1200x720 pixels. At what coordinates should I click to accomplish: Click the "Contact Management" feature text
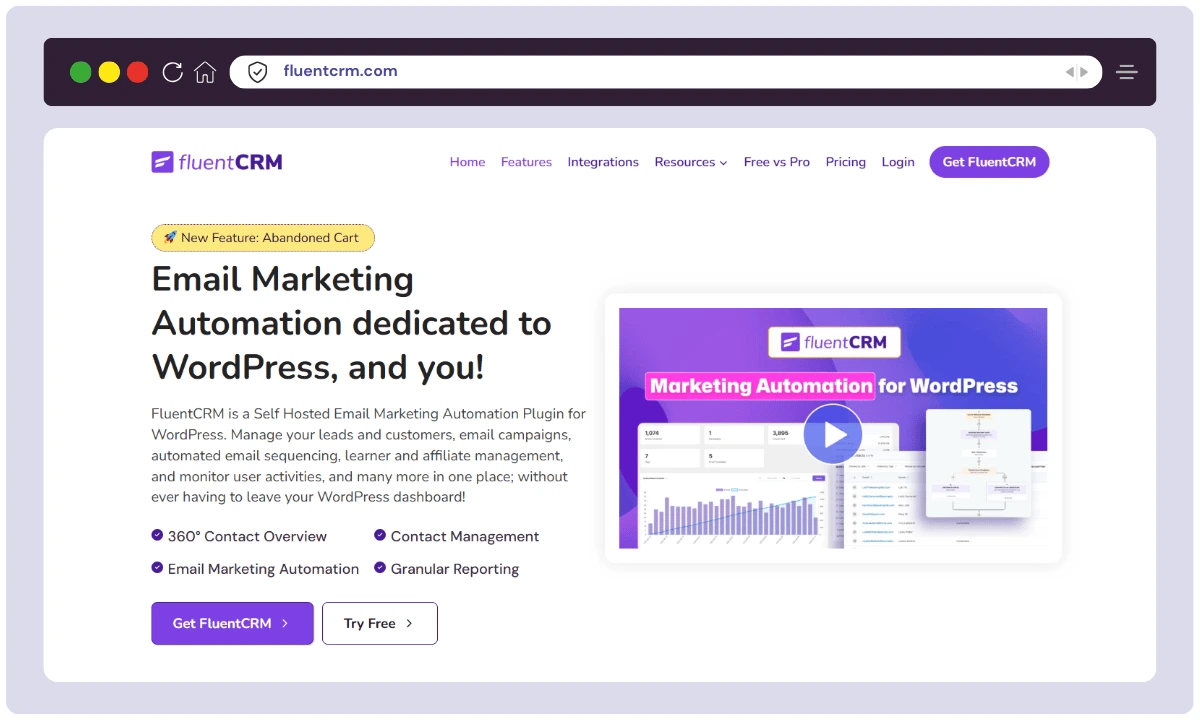pos(465,537)
